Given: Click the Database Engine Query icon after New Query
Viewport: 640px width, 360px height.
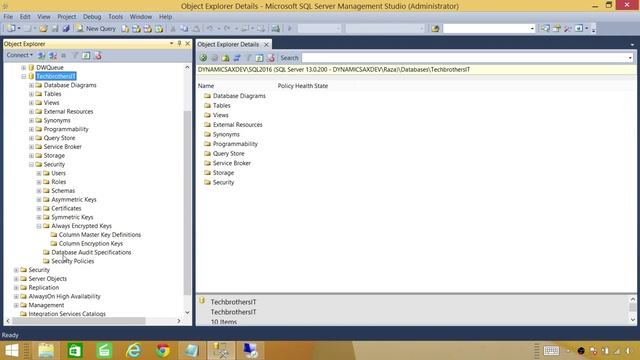Looking at the screenshot, I should click(125, 29).
